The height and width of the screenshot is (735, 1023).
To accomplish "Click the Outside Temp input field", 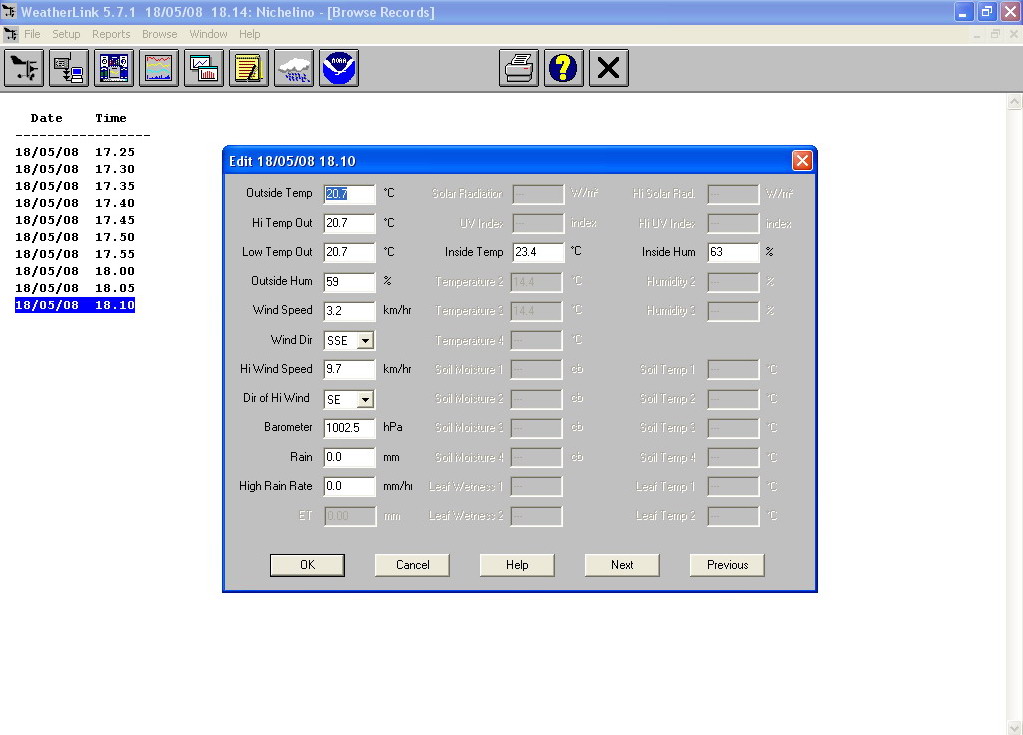I will click(x=350, y=194).
